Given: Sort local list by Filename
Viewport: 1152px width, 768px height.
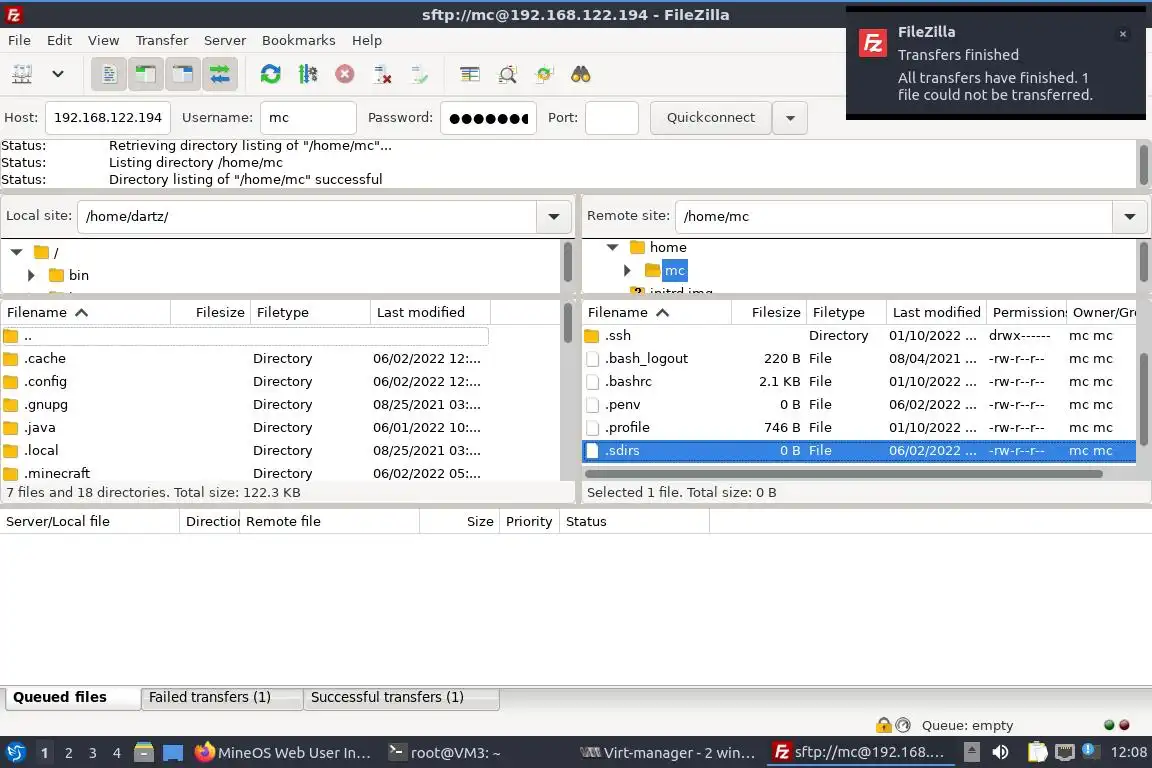Looking at the screenshot, I should pos(85,312).
